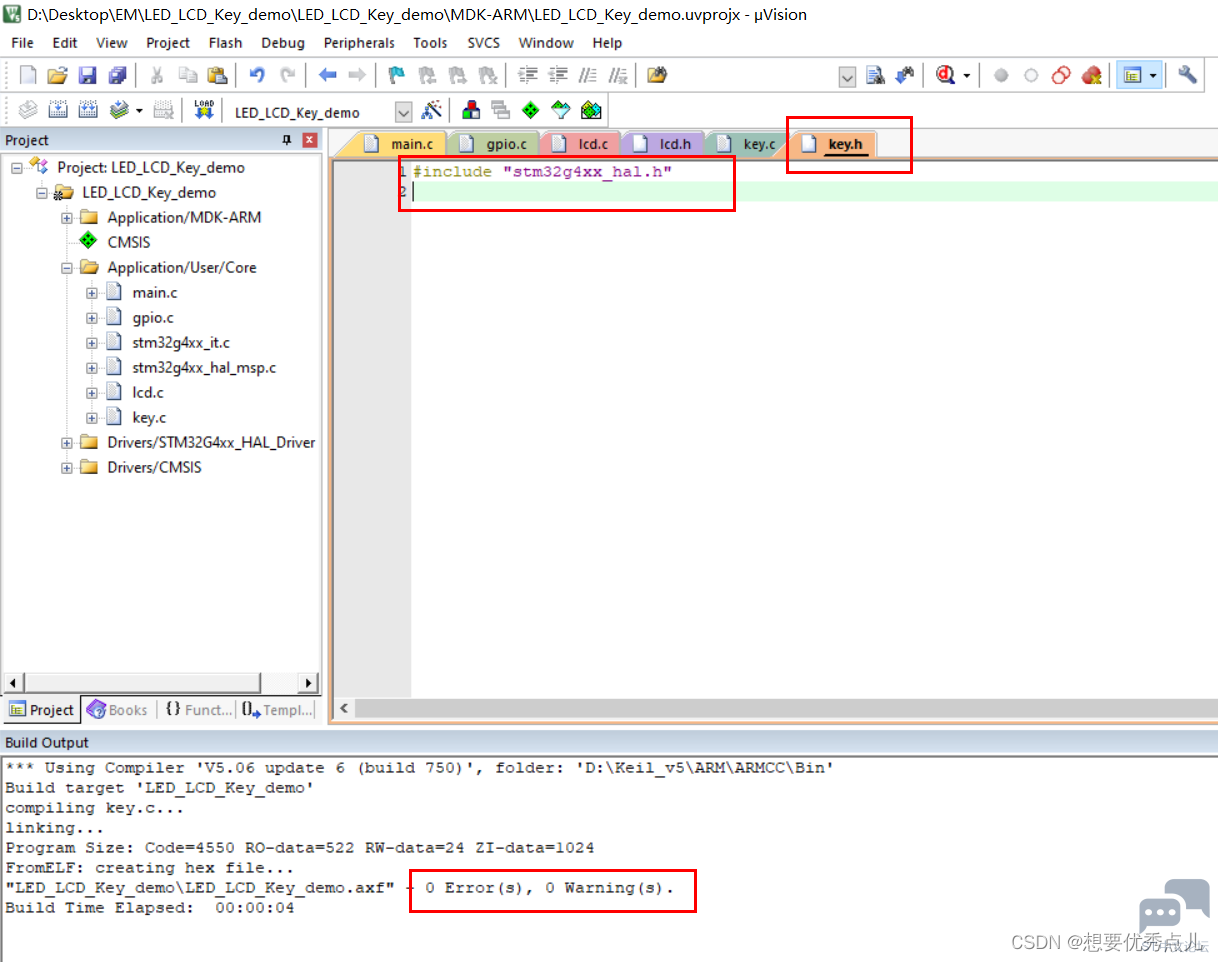
Task: Open the Peripherals menu
Action: (359, 43)
